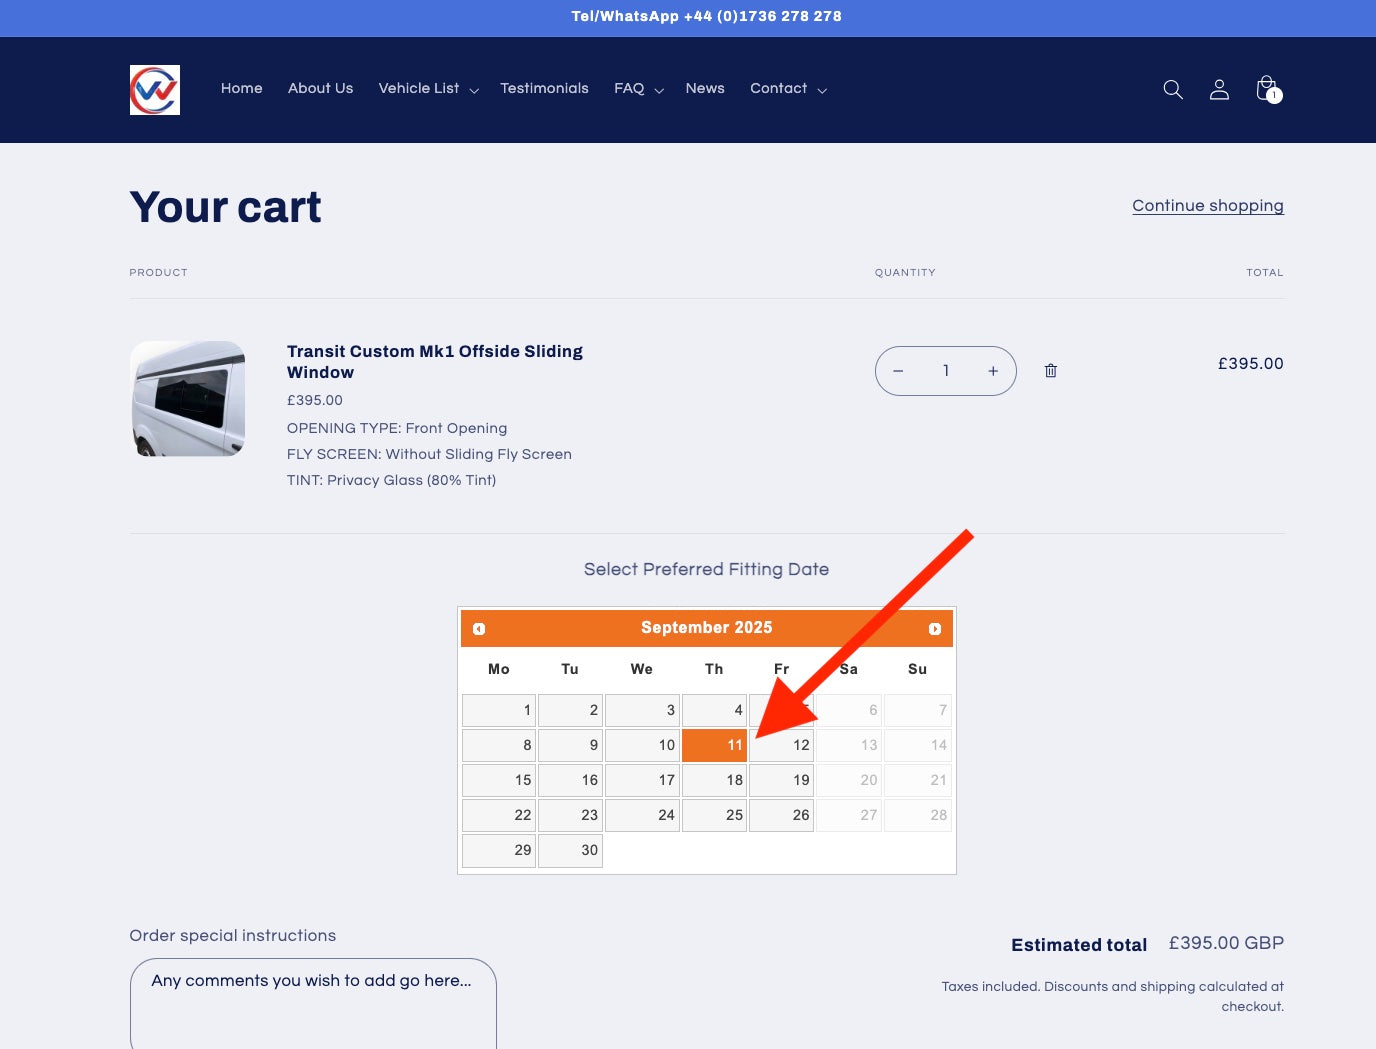
Task: Go to next month in calendar
Action: (x=935, y=629)
